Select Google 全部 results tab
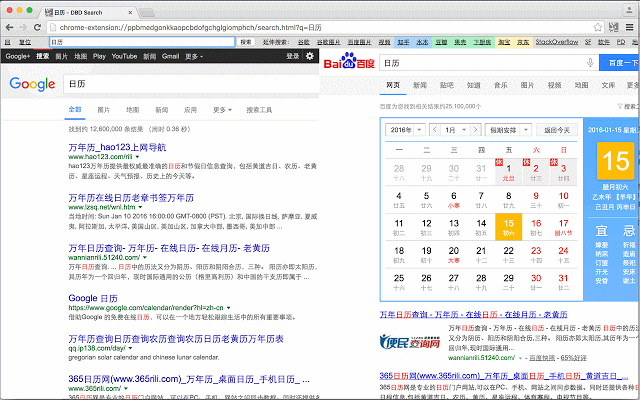The width and height of the screenshot is (640, 400). (75, 109)
